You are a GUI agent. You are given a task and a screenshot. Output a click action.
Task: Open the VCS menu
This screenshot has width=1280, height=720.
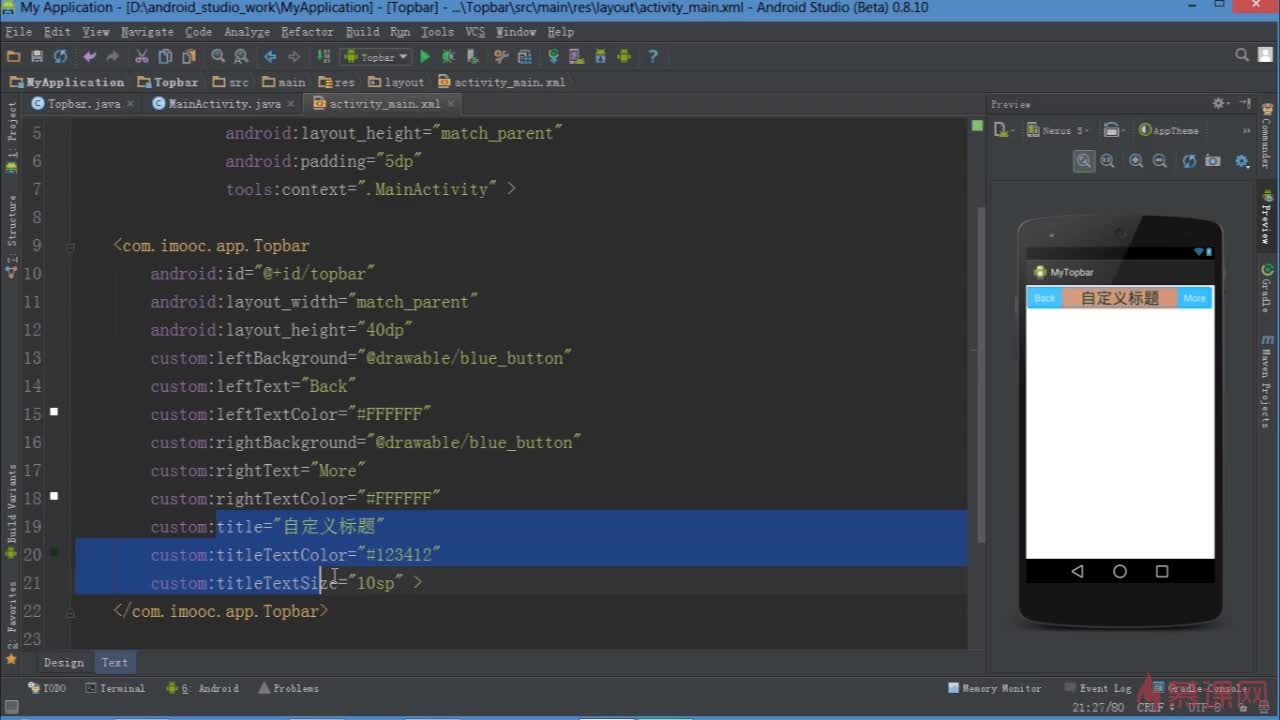coord(475,32)
